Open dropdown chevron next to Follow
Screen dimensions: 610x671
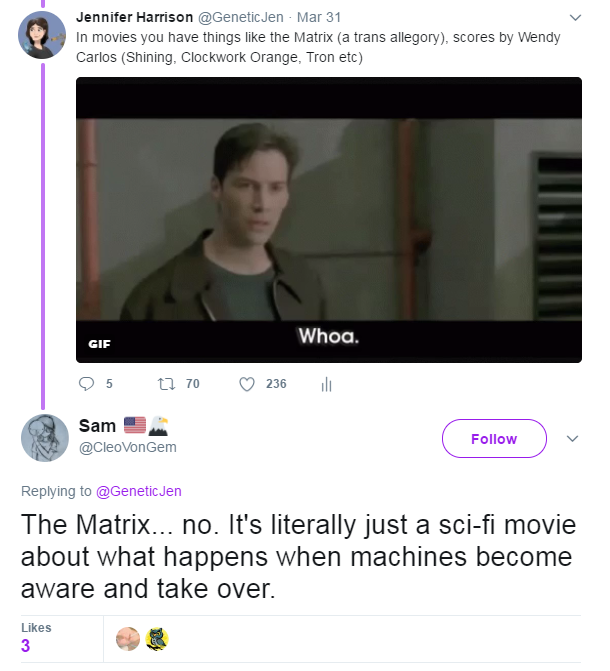pyautogui.click(x=572, y=439)
